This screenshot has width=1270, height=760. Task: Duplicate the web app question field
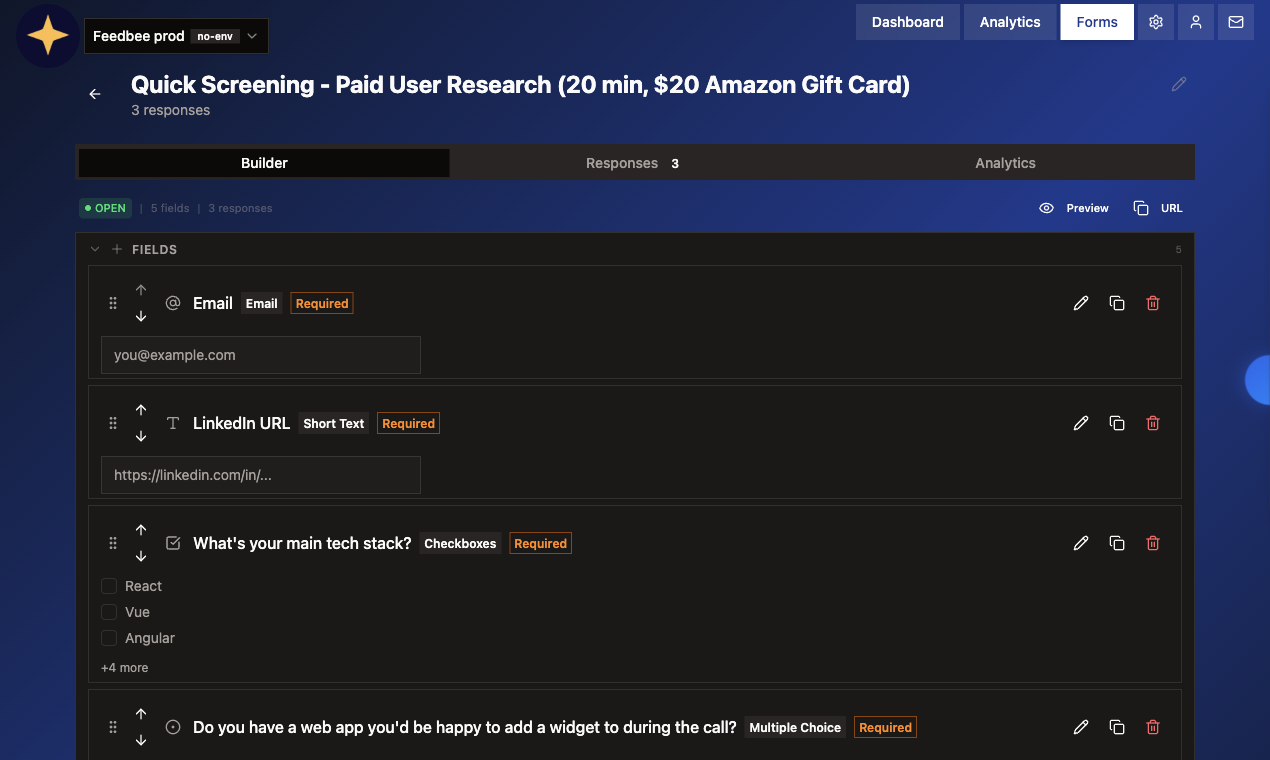(x=1117, y=727)
